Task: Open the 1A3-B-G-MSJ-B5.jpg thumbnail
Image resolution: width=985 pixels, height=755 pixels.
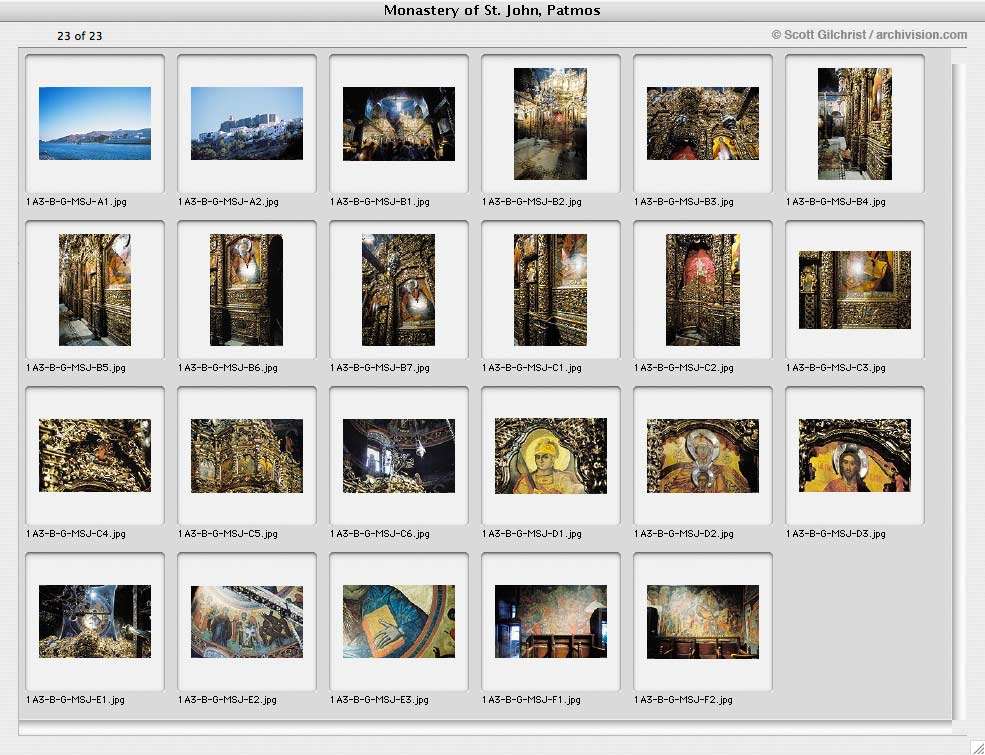Action: 95,290
